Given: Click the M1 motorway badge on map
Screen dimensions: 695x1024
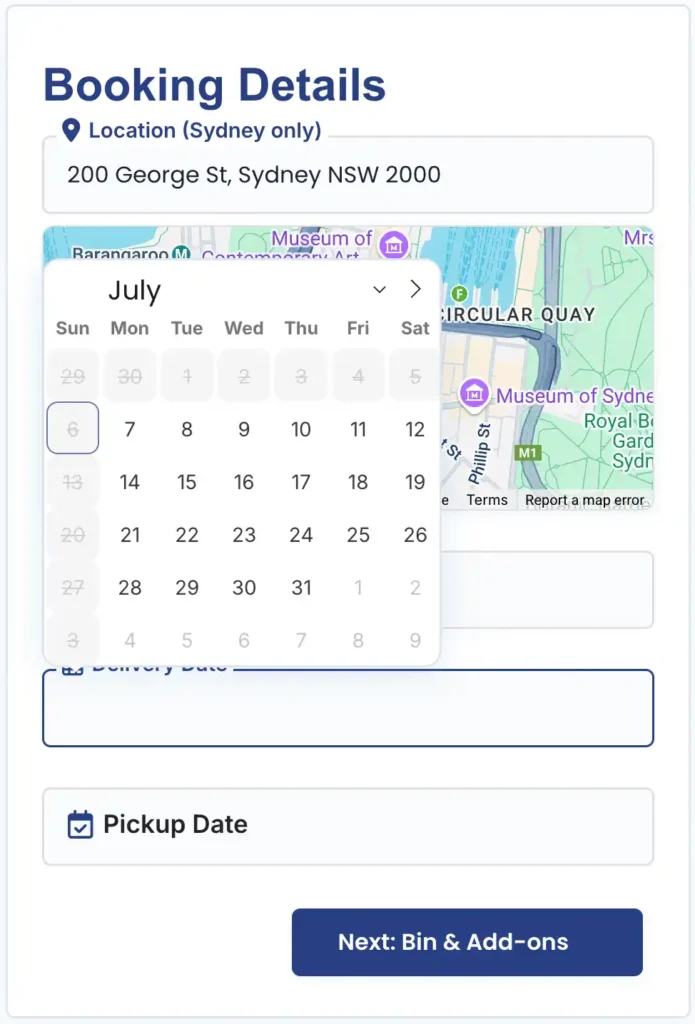Looking at the screenshot, I should pyautogui.click(x=528, y=453).
